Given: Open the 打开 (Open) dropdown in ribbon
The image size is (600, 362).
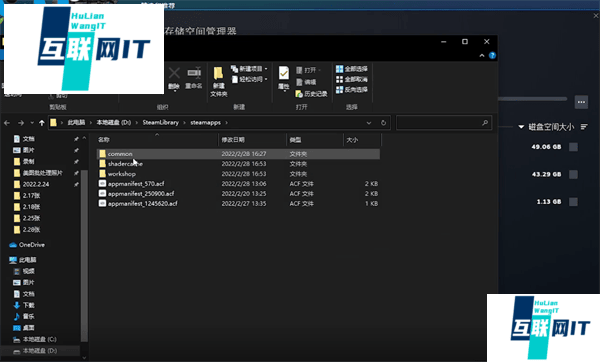Looking at the screenshot, I should click(308, 70).
